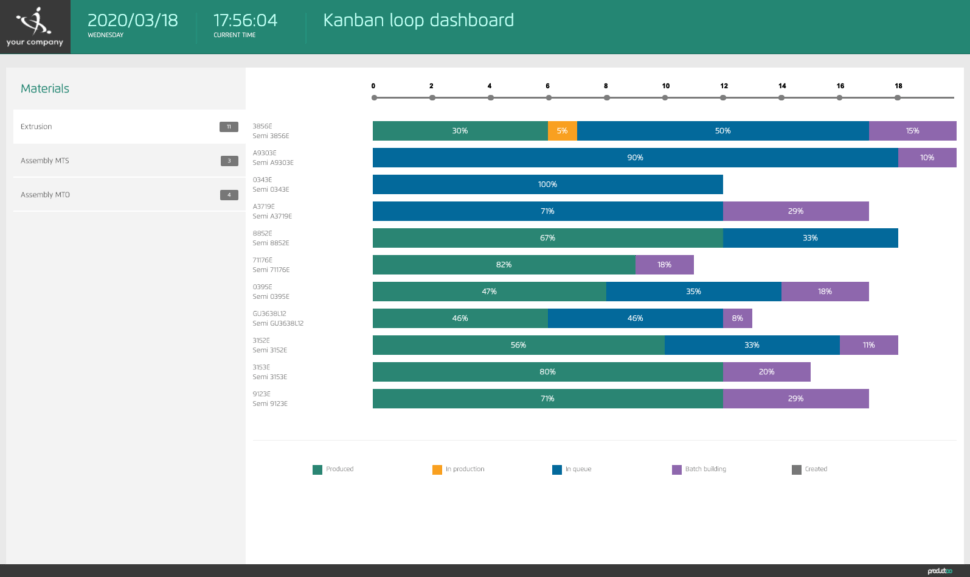This screenshot has width=970, height=577.
Task: Click the your company logo
Action: point(35,27)
